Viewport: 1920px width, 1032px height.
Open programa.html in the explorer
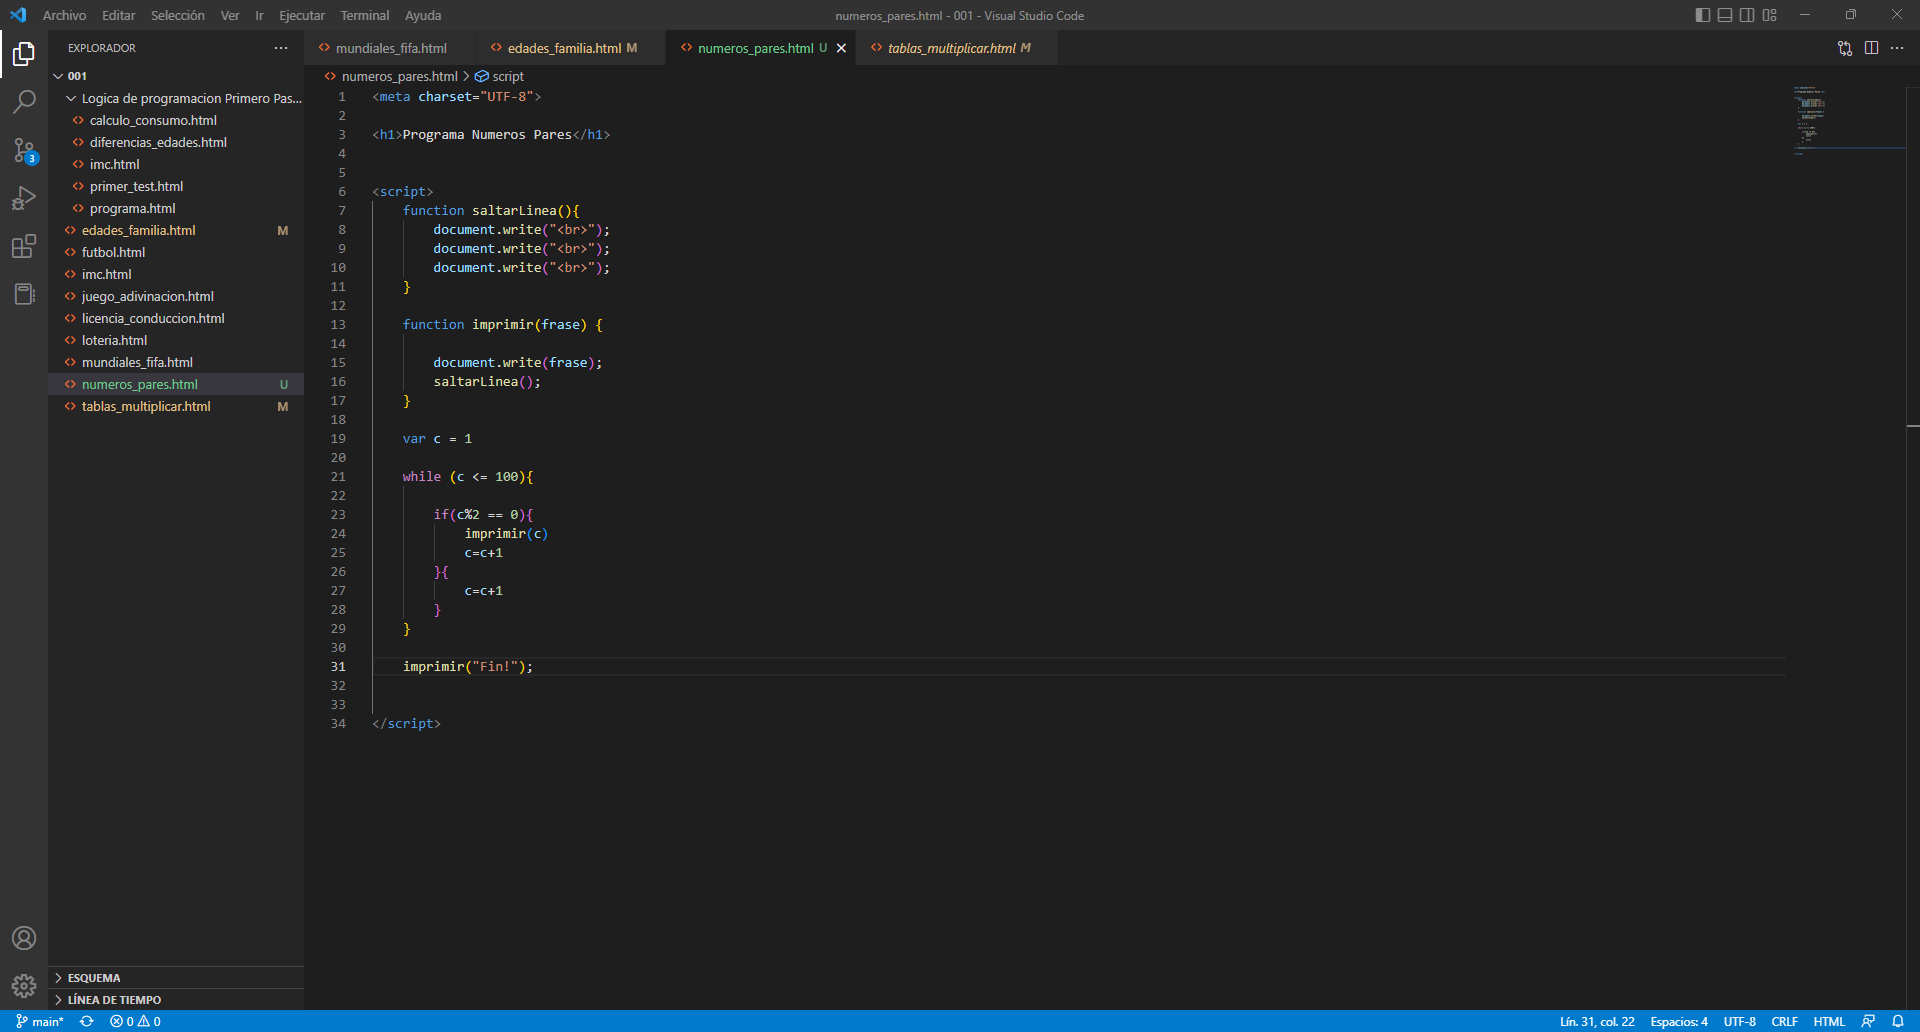click(176, 208)
